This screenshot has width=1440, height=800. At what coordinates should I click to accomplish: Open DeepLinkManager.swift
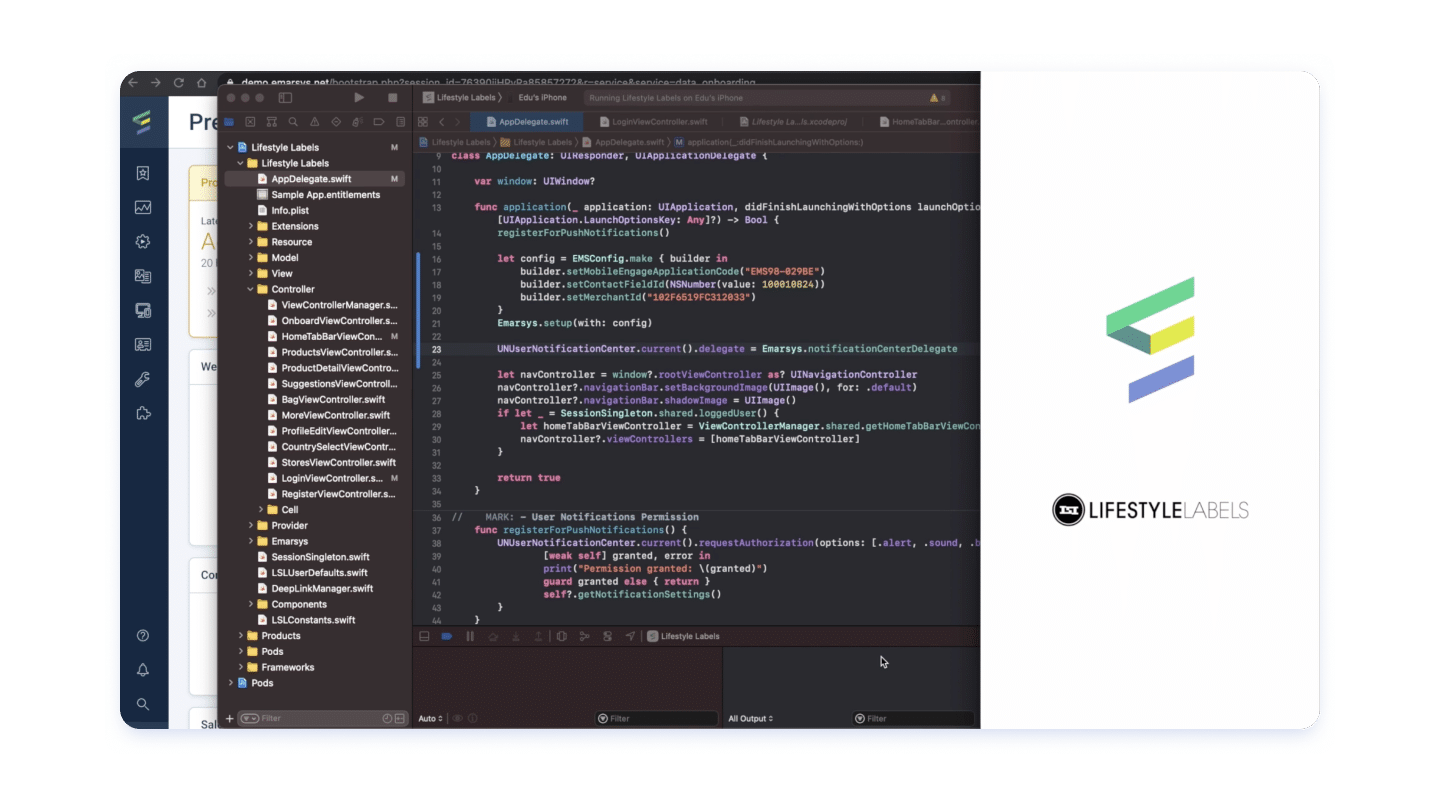[314, 589]
